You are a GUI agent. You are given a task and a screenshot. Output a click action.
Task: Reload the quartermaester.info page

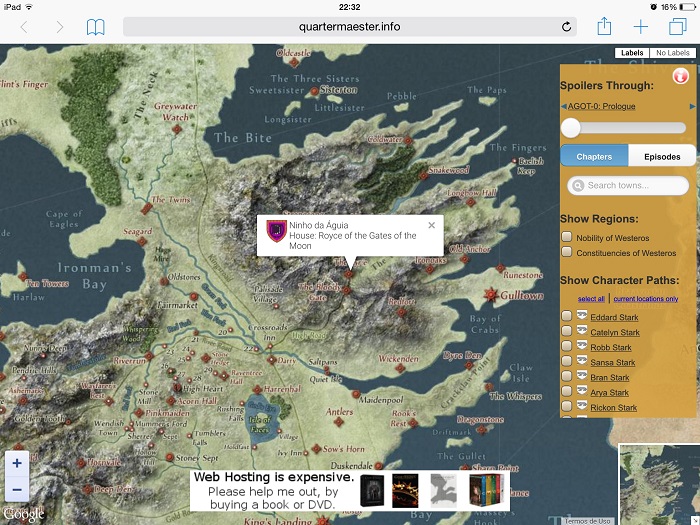pos(566,27)
